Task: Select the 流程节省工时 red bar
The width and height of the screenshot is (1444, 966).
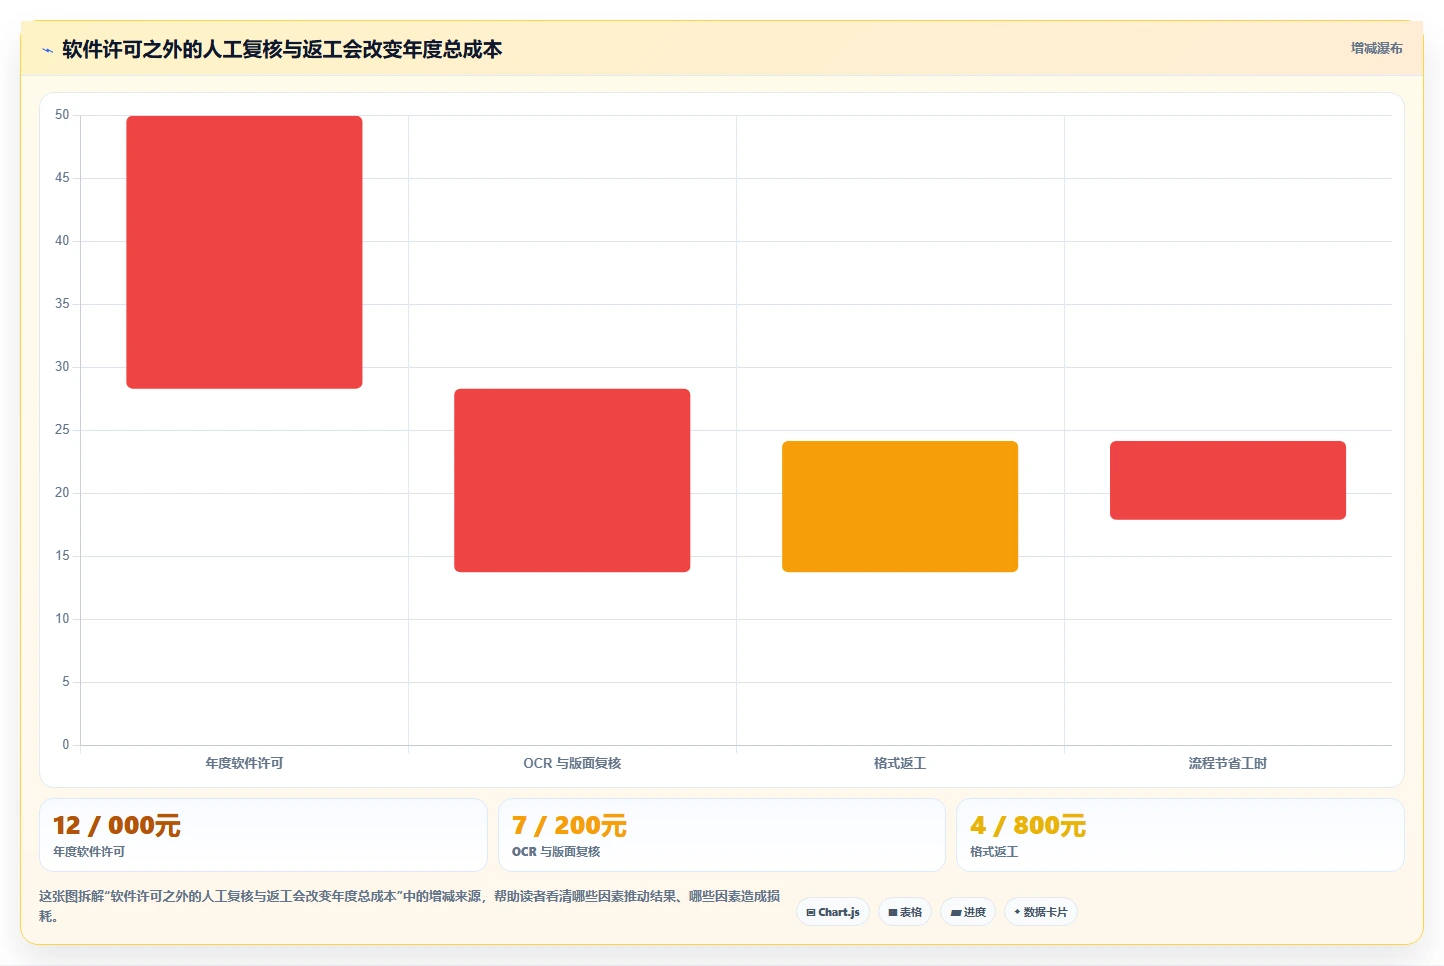Action: [x=1228, y=480]
